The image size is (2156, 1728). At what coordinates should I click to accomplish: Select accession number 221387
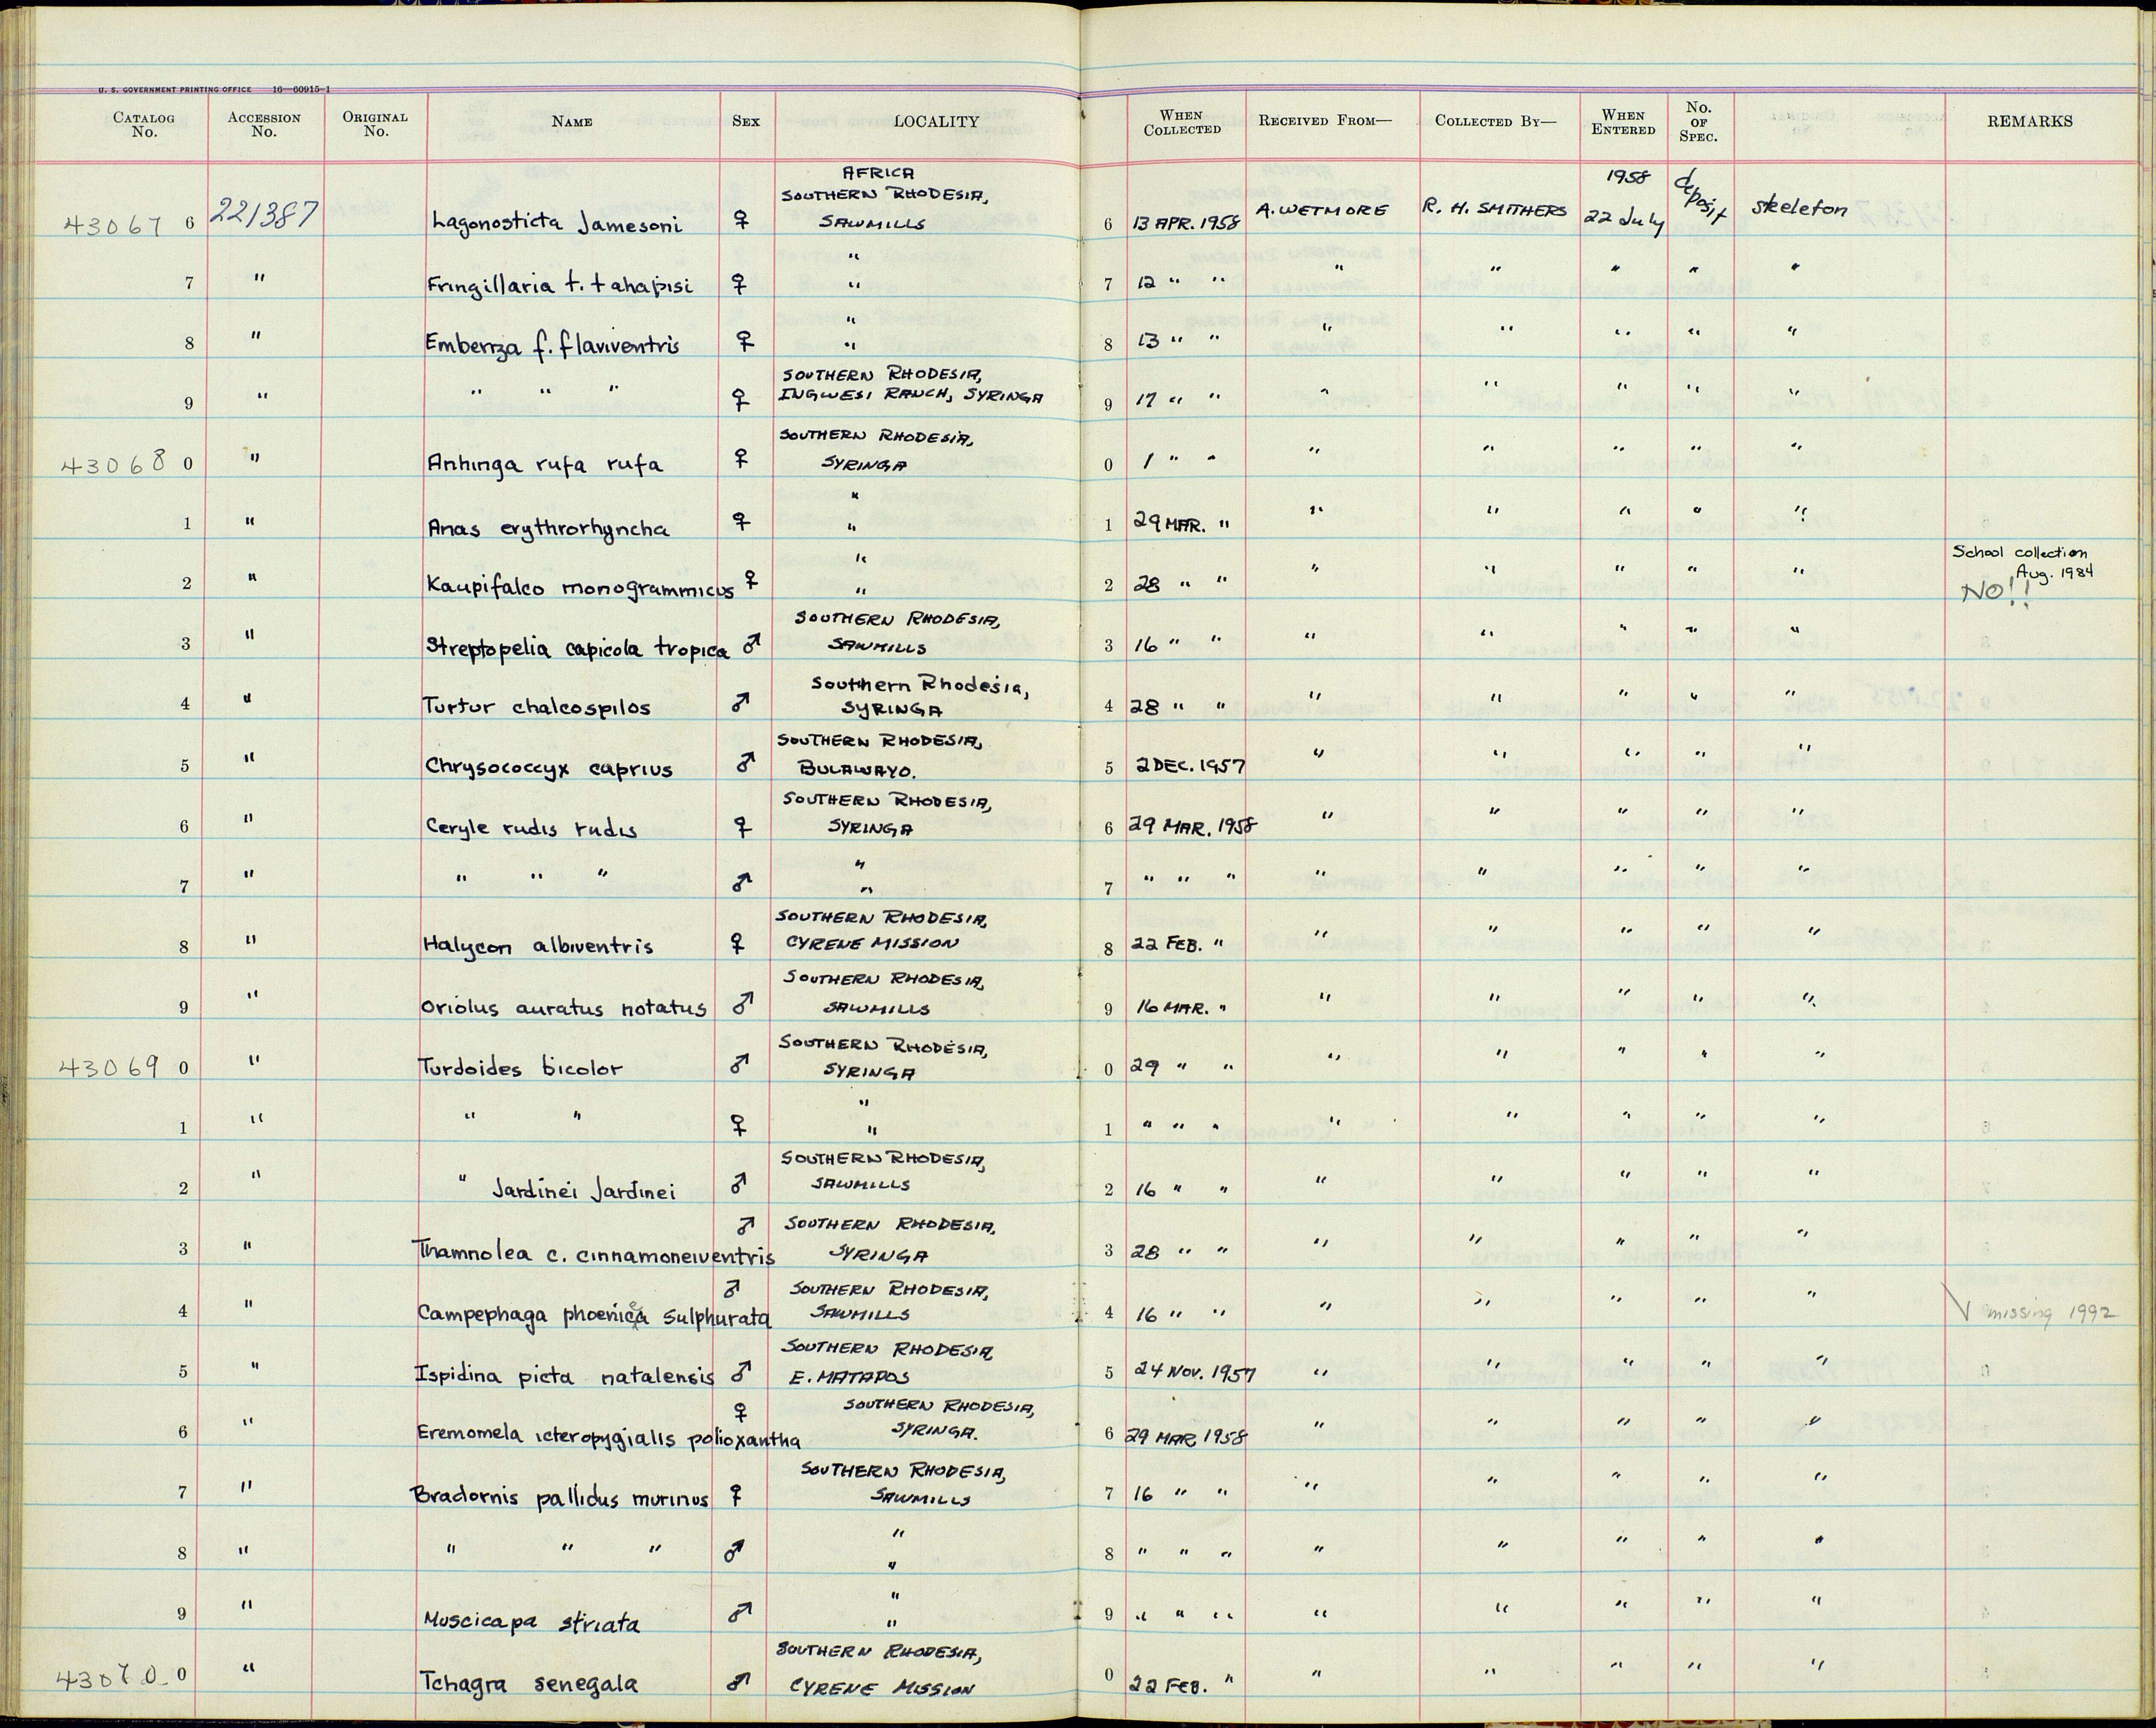pyautogui.click(x=264, y=213)
